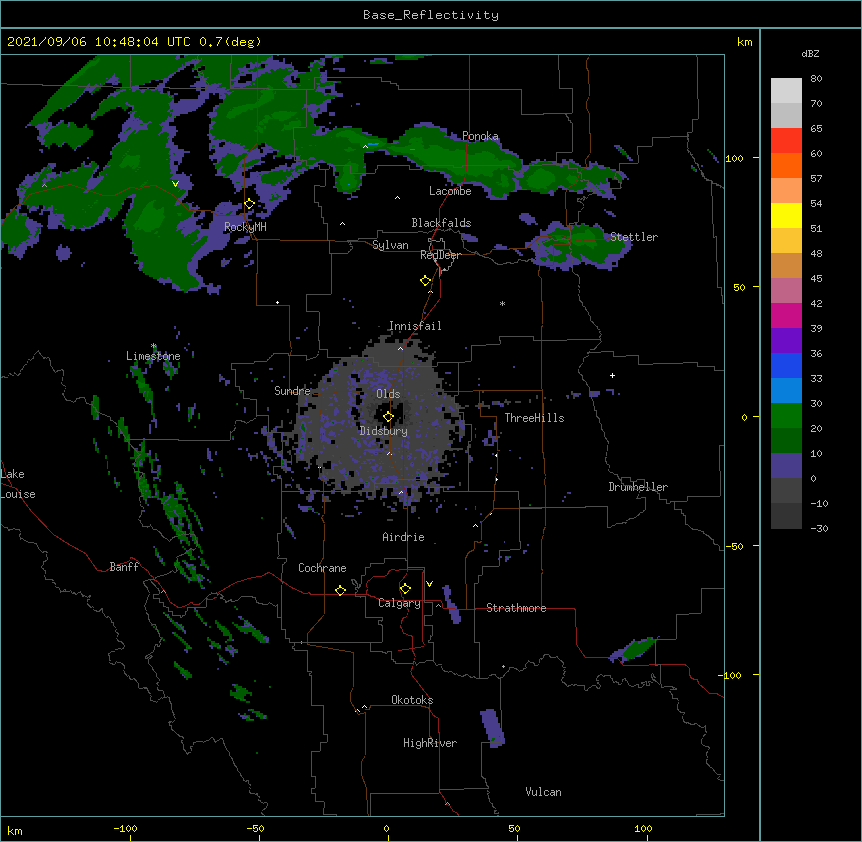
Task: Click the Sylvan label
Action: [390, 245]
